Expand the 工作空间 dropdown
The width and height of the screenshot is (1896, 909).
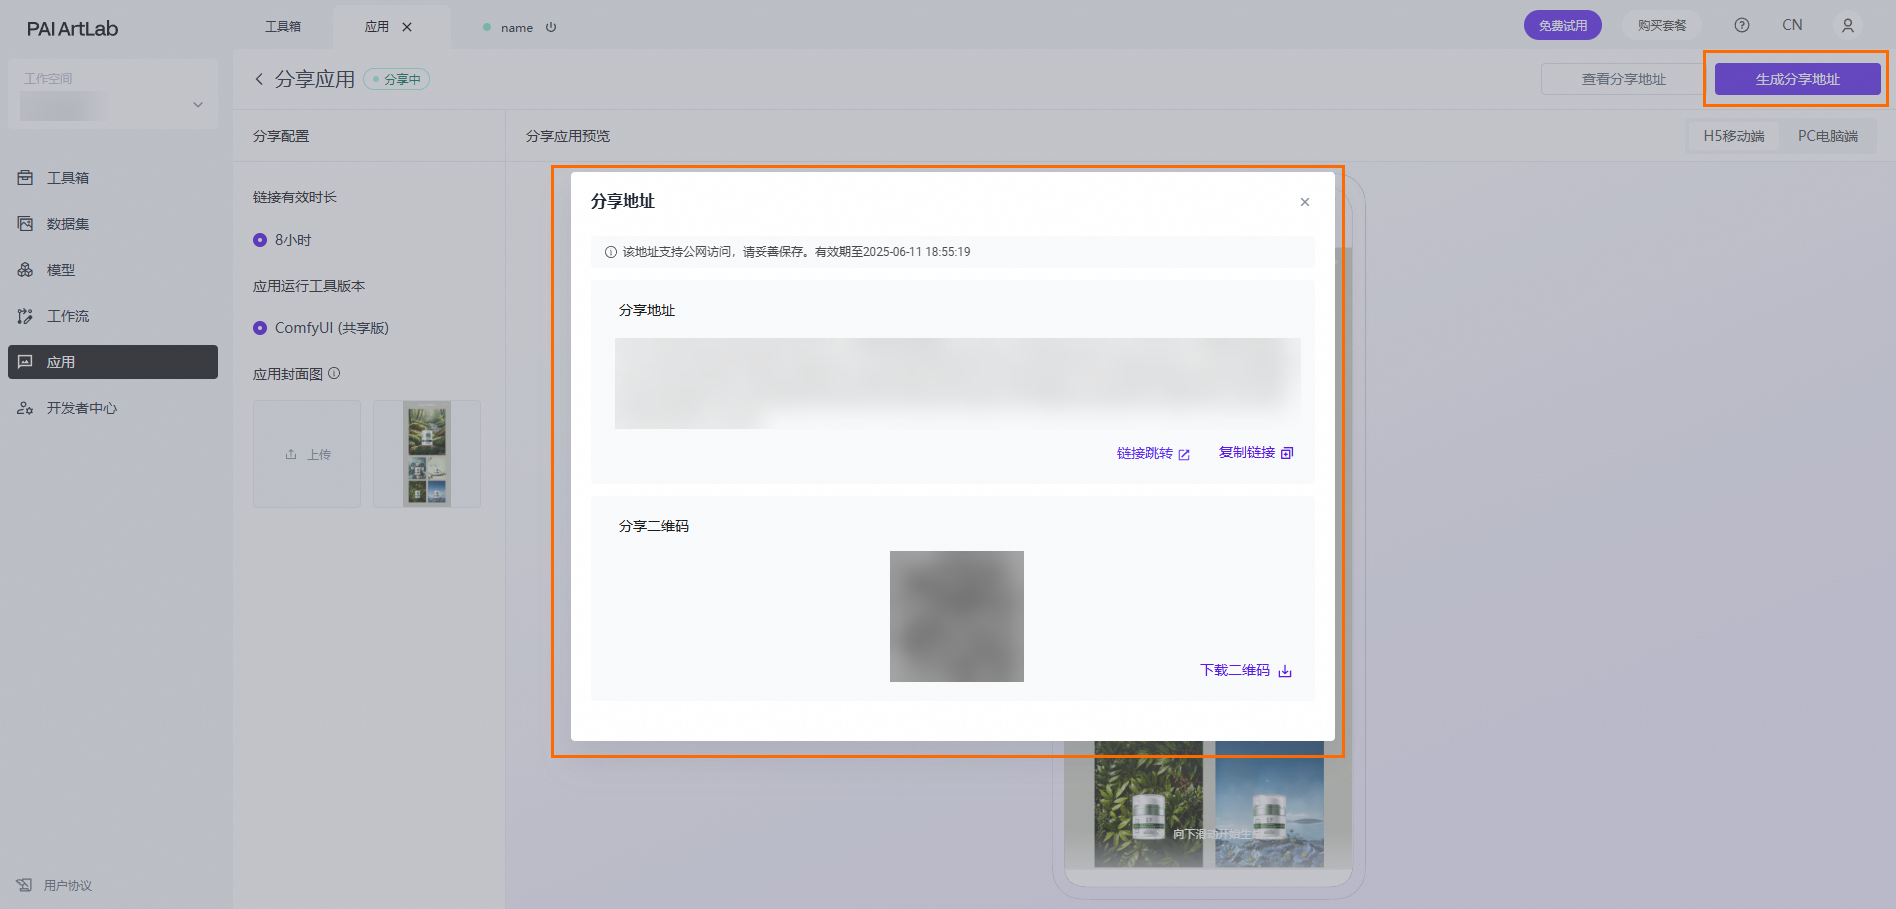pyautogui.click(x=113, y=94)
